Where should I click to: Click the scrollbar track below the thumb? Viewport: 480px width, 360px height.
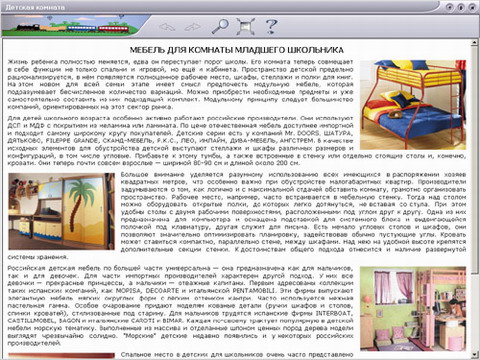(x=474, y=312)
